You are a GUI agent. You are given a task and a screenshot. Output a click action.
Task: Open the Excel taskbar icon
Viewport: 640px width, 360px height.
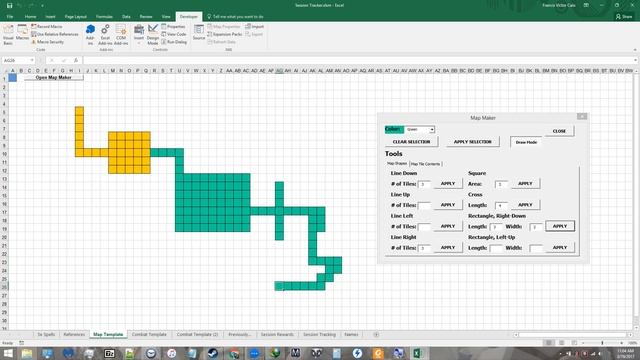tap(418, 353)
